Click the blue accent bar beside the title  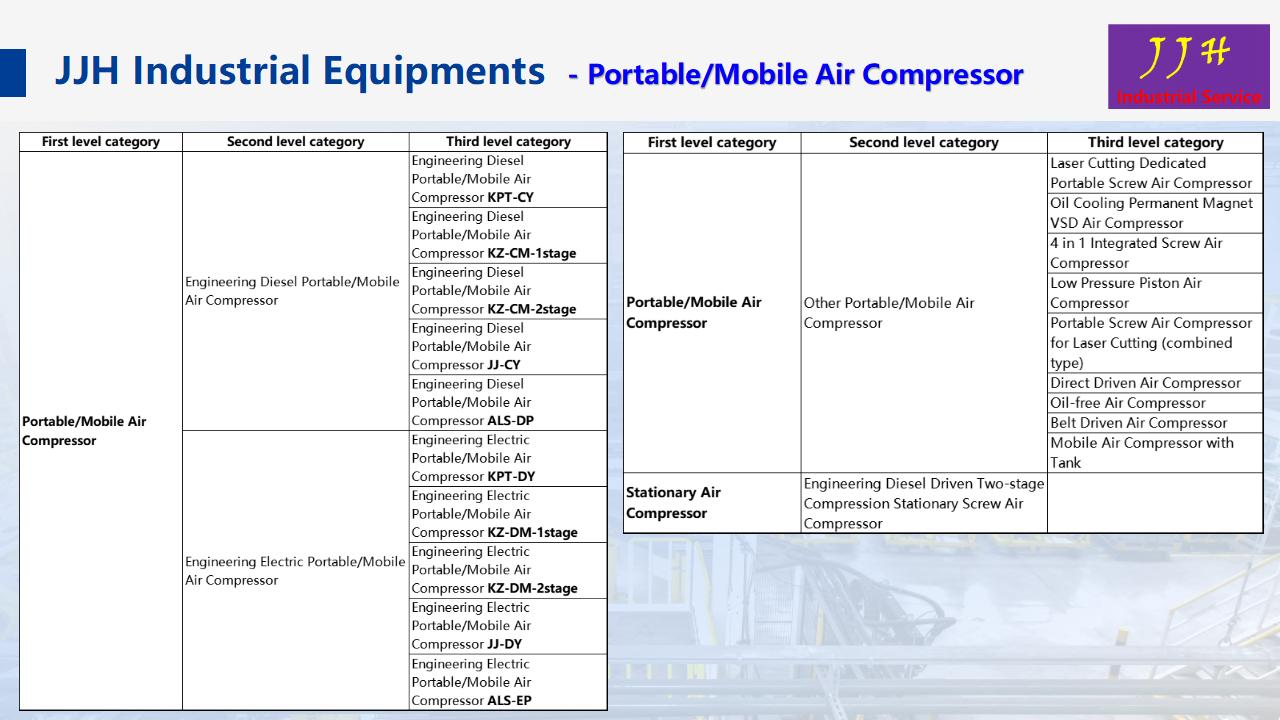click(12, 73)
